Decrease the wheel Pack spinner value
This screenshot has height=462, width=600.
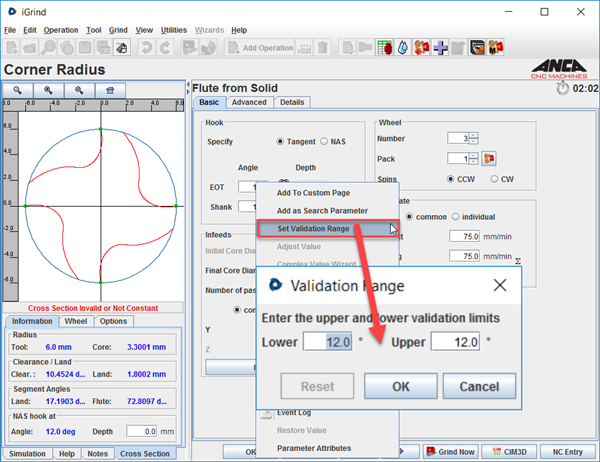pos(473,162)
